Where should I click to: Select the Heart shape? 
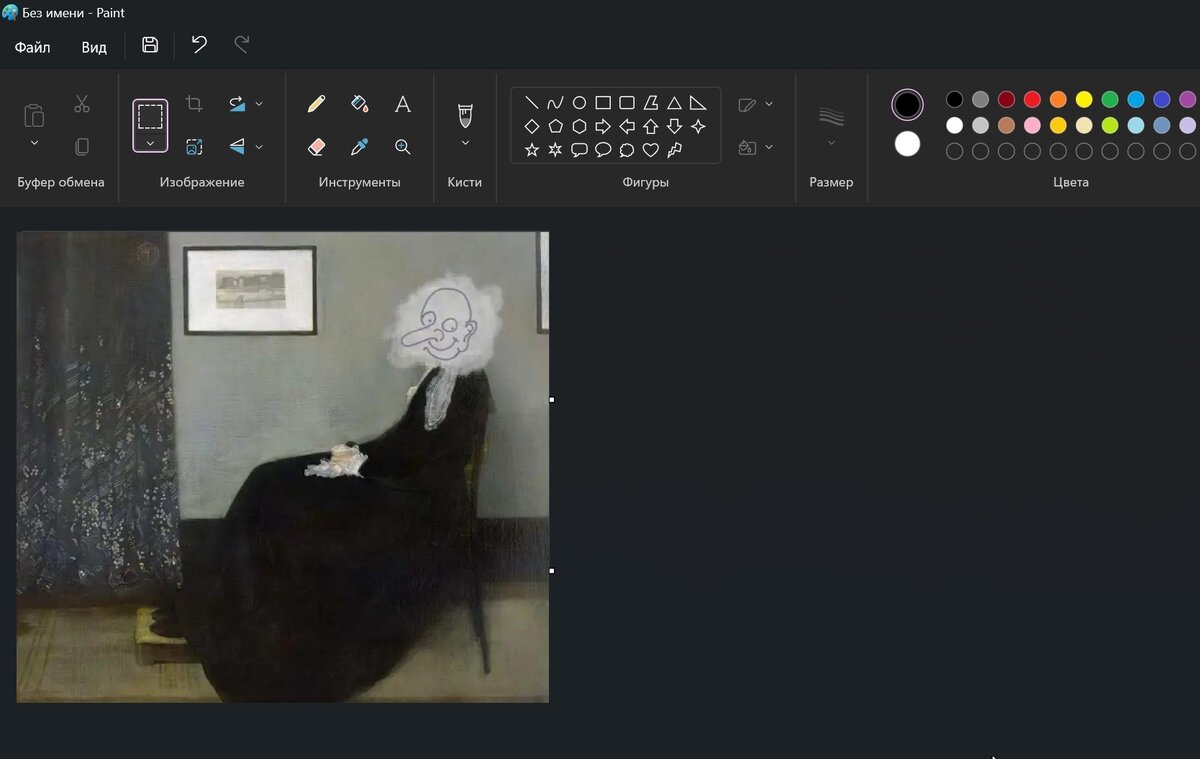pos(650,150)
